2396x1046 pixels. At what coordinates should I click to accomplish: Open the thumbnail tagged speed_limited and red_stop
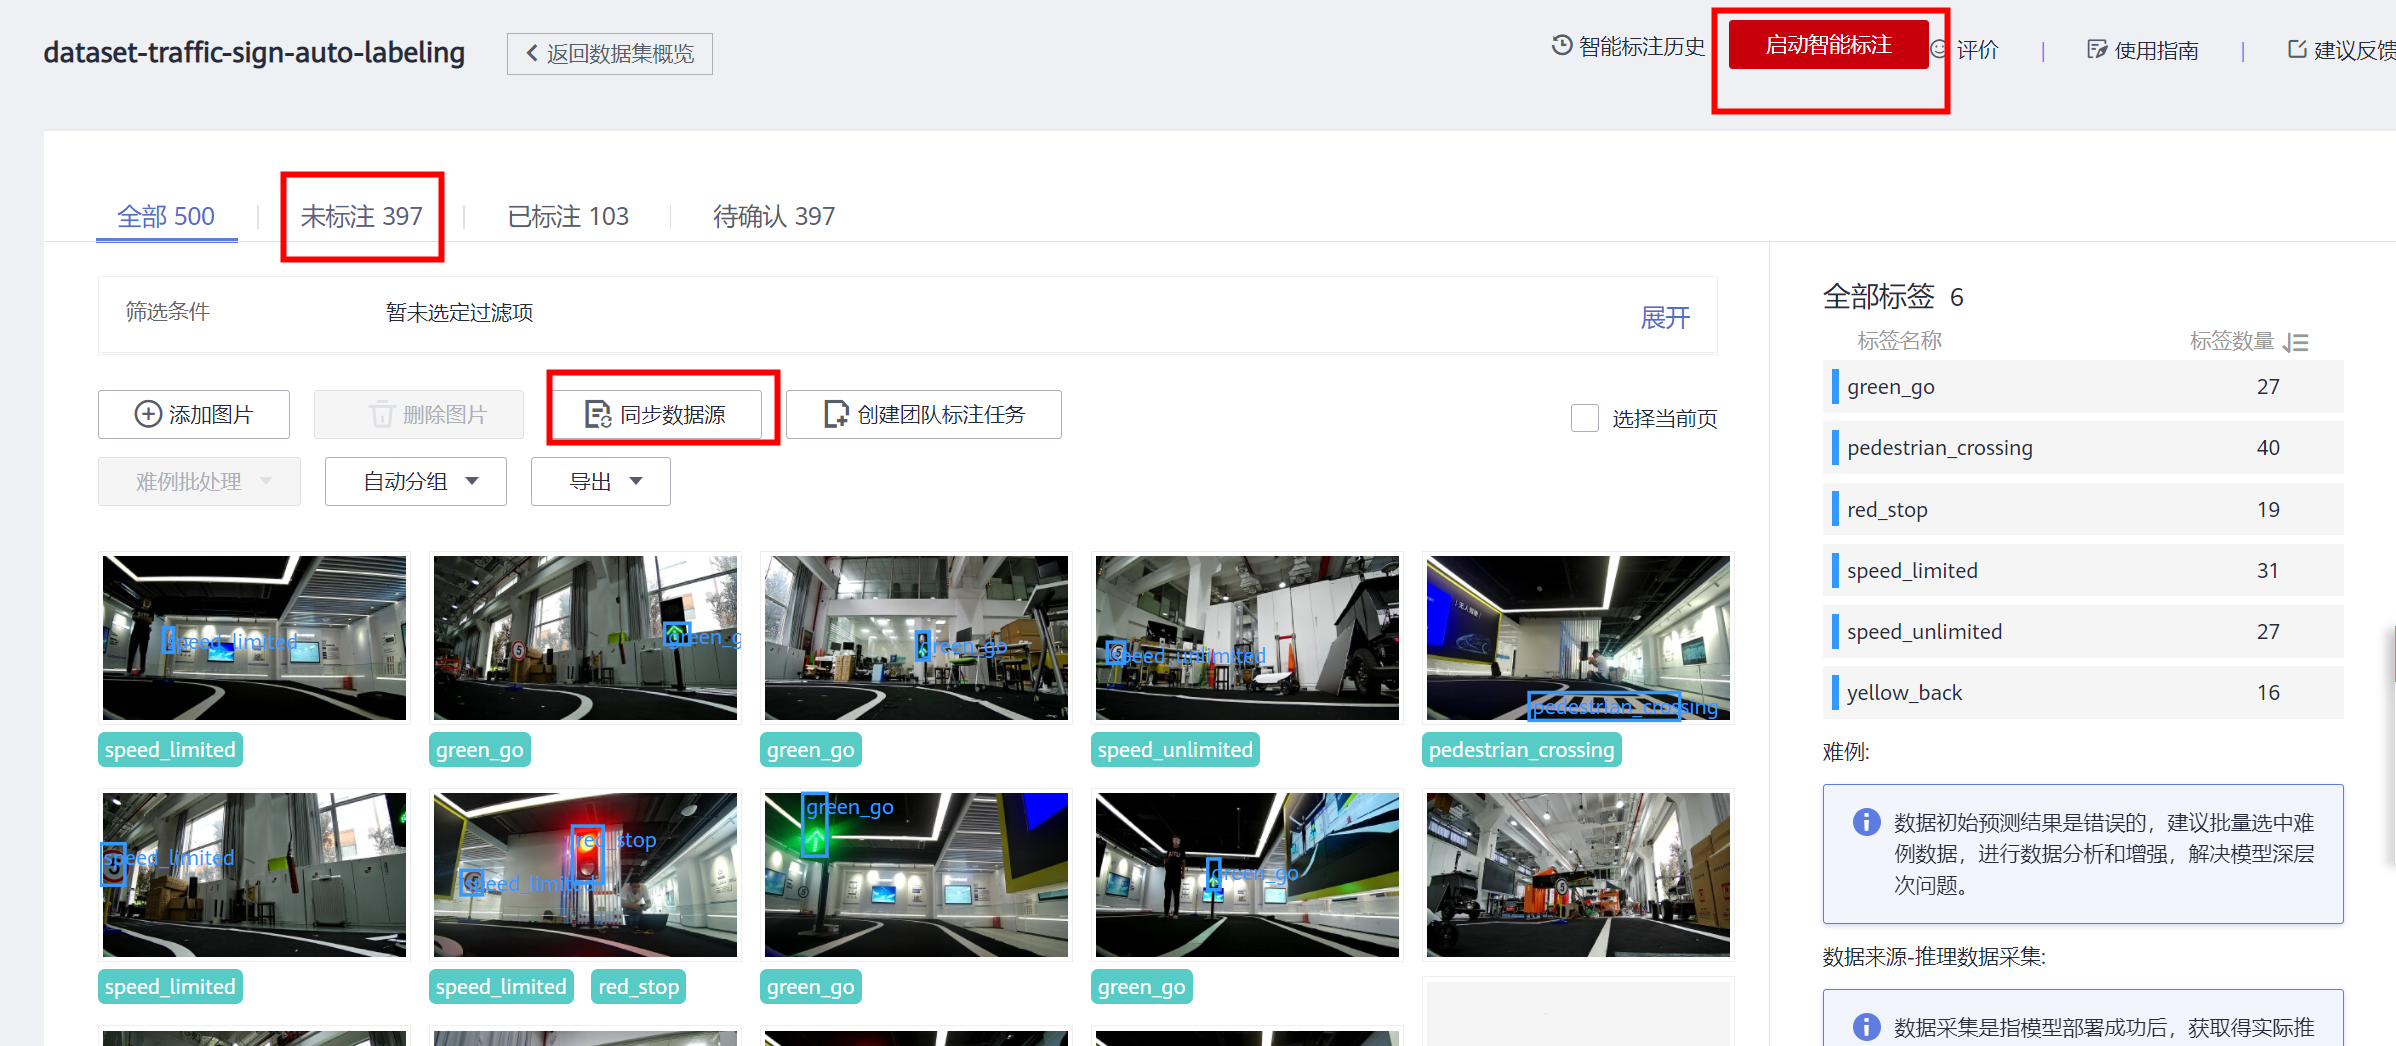point(585,875)
